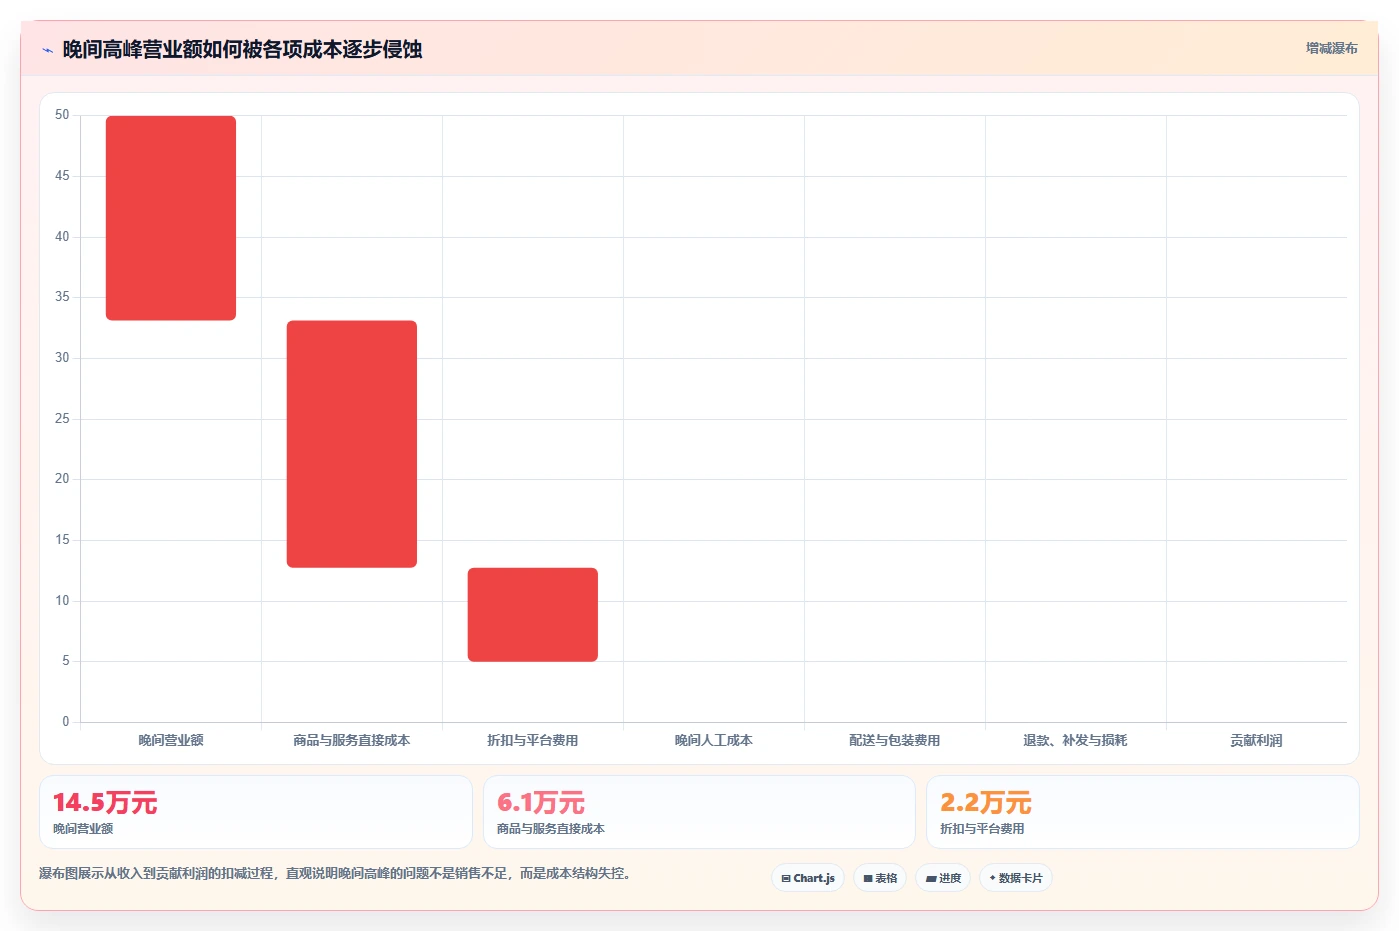Click the 商品与服务直接成本 x-axis label
The image size is (1399, 931).
pyautogui.click(x=352, y=740)
